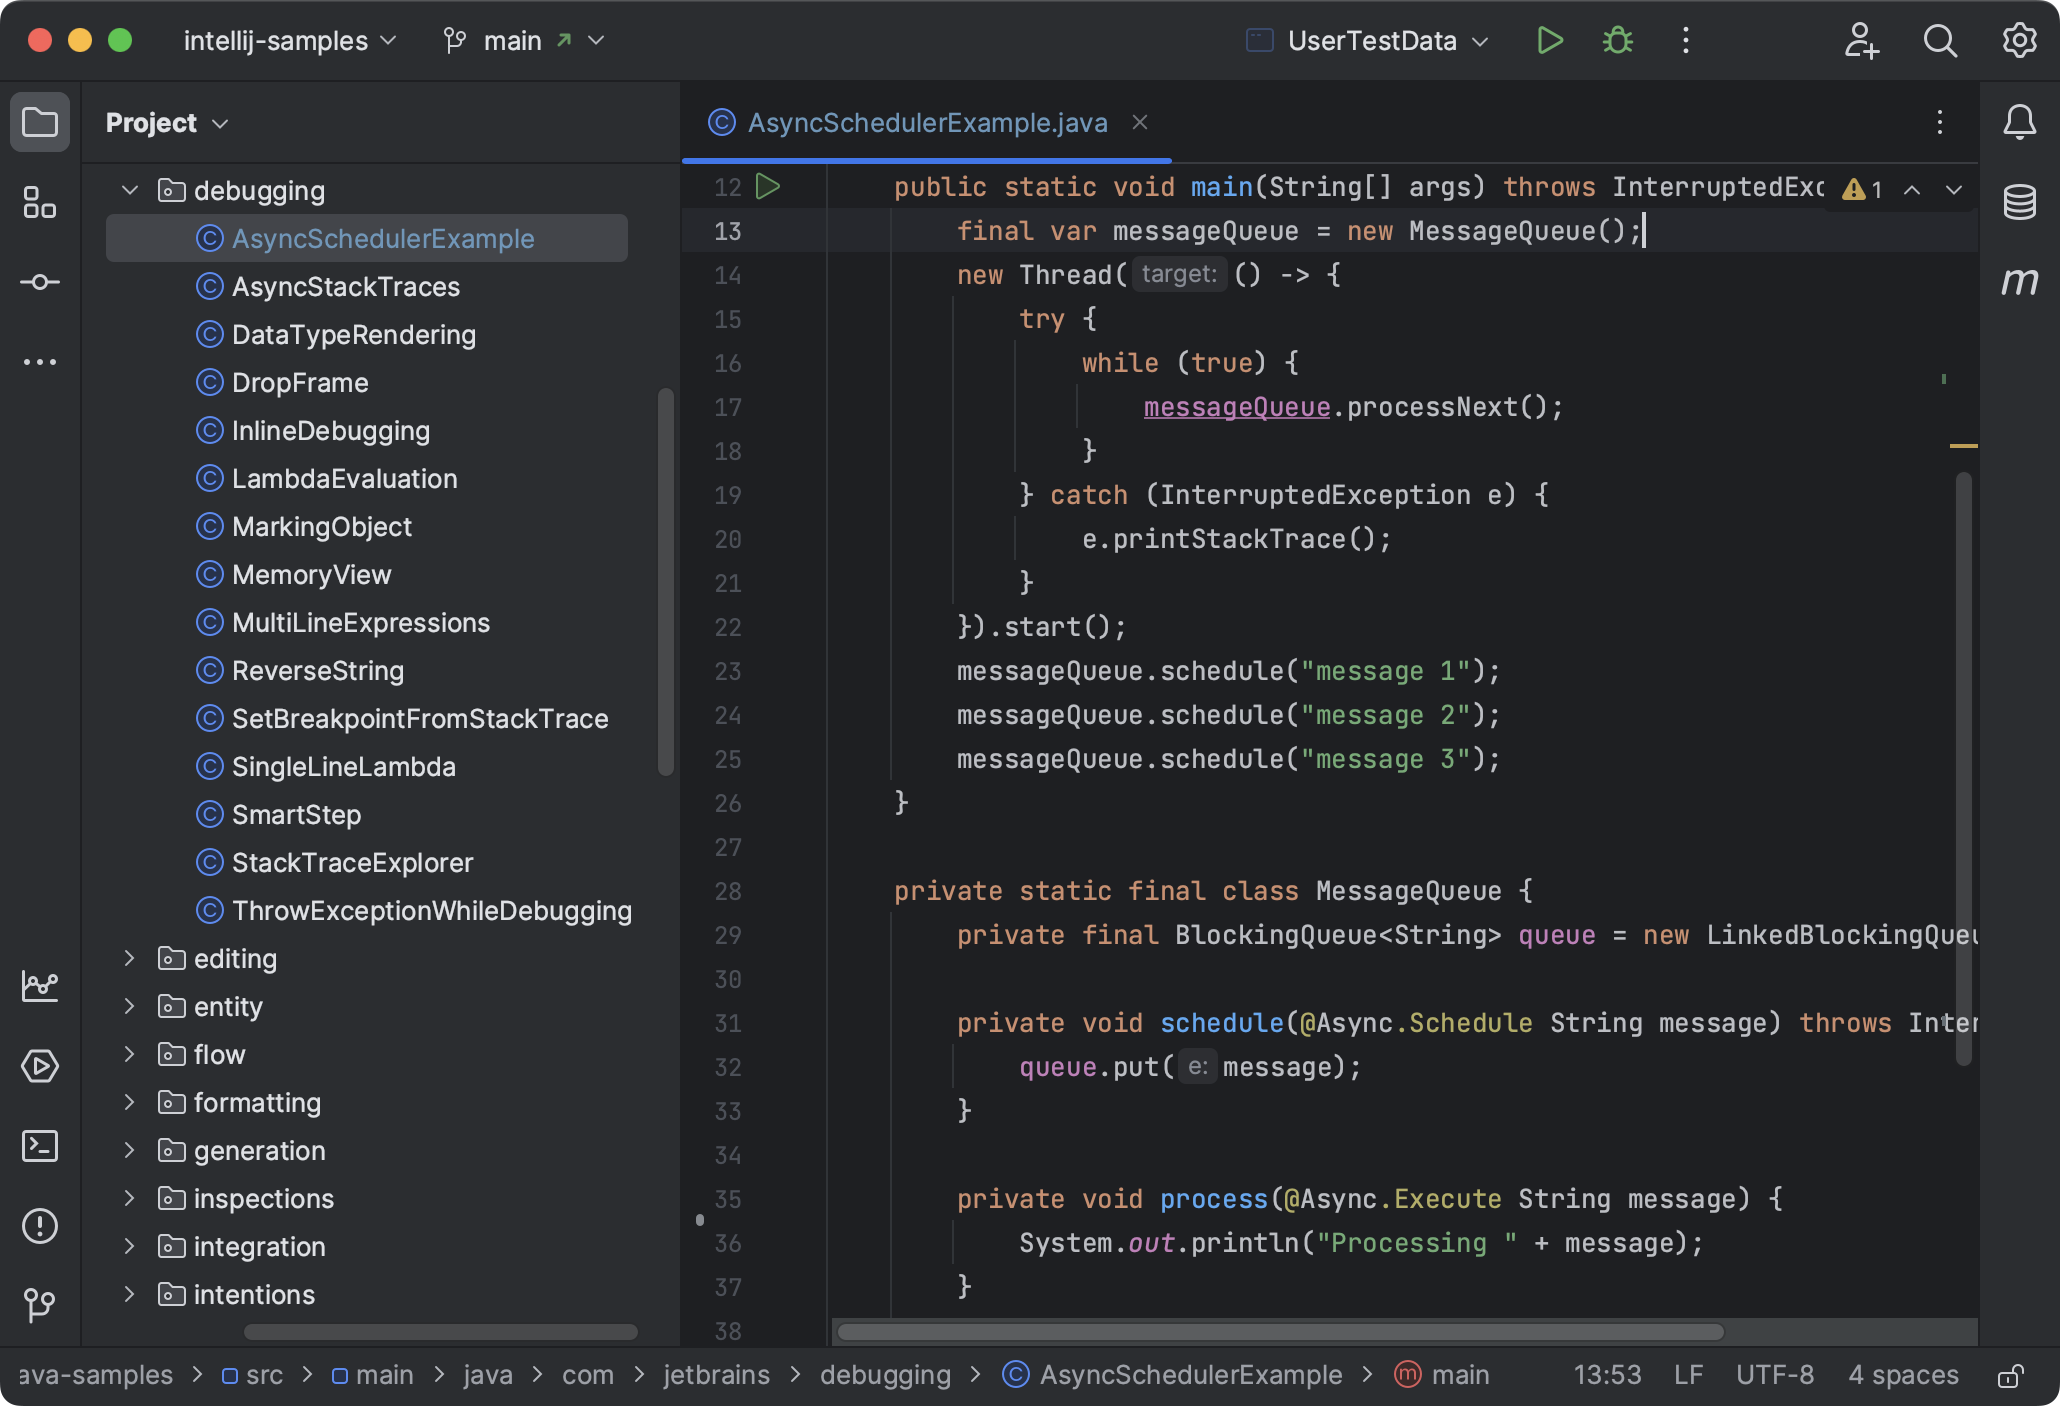Open the Terminal tool window
This screenshot has width=2060, height=1406.
pyautogui.click(x=40, y=1146)
